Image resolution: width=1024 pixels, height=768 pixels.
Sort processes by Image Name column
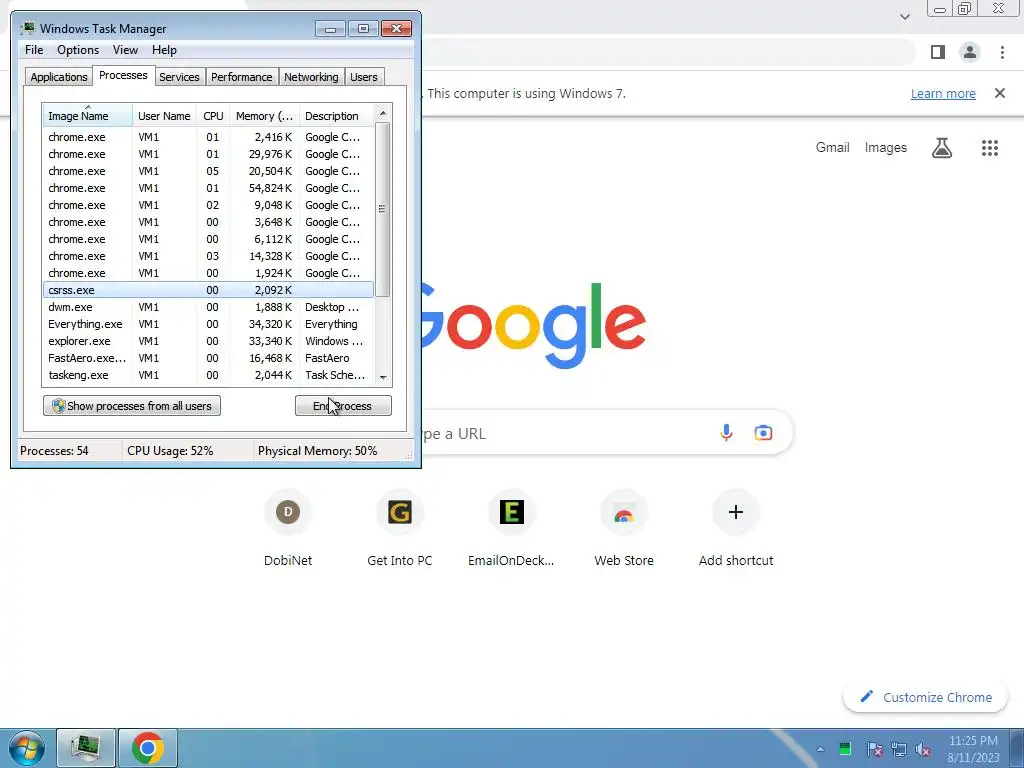(88, 116)
